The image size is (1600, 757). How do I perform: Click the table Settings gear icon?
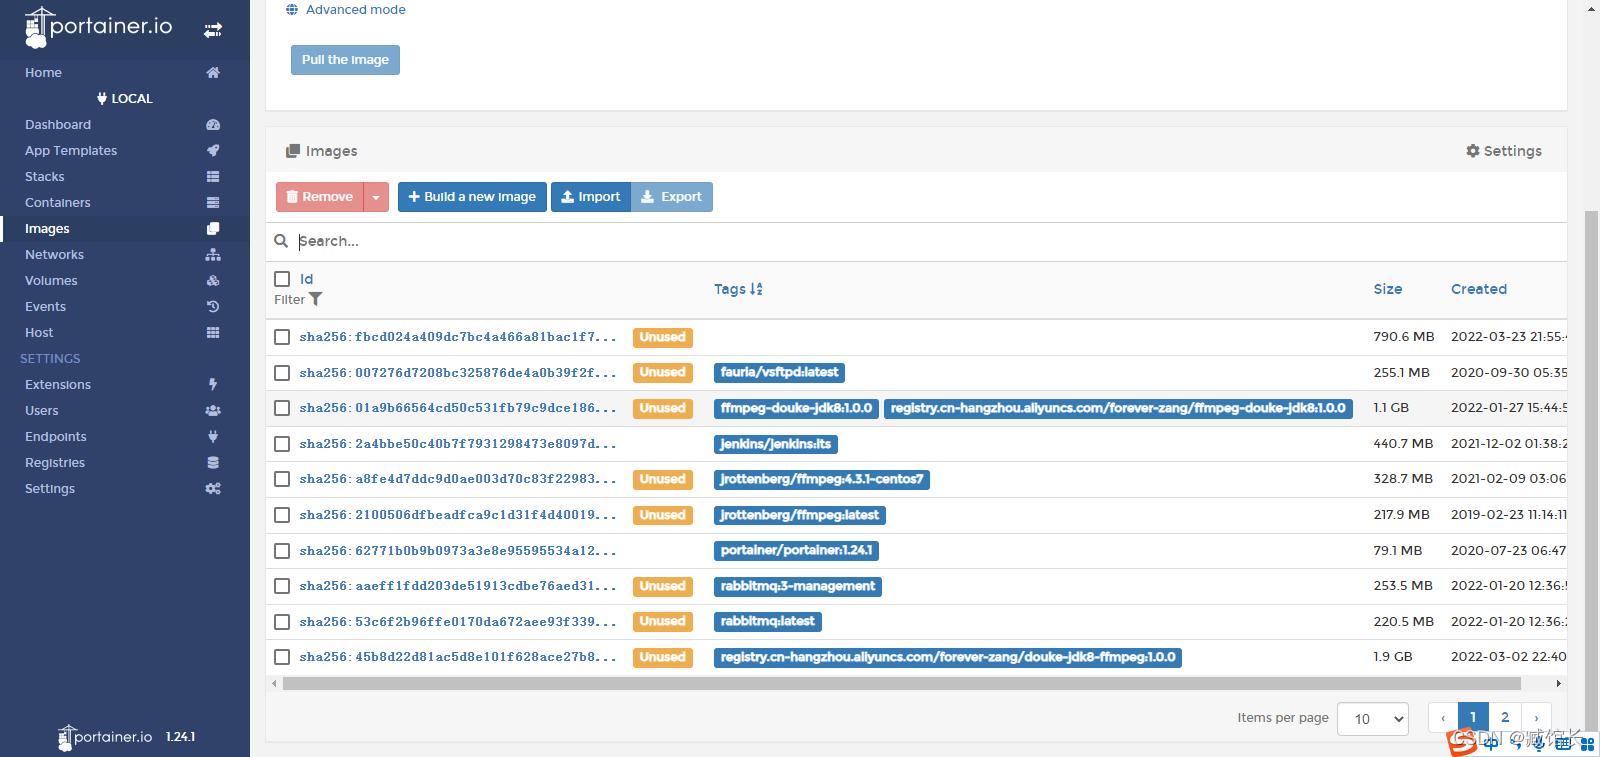[x=1473, y=151]
